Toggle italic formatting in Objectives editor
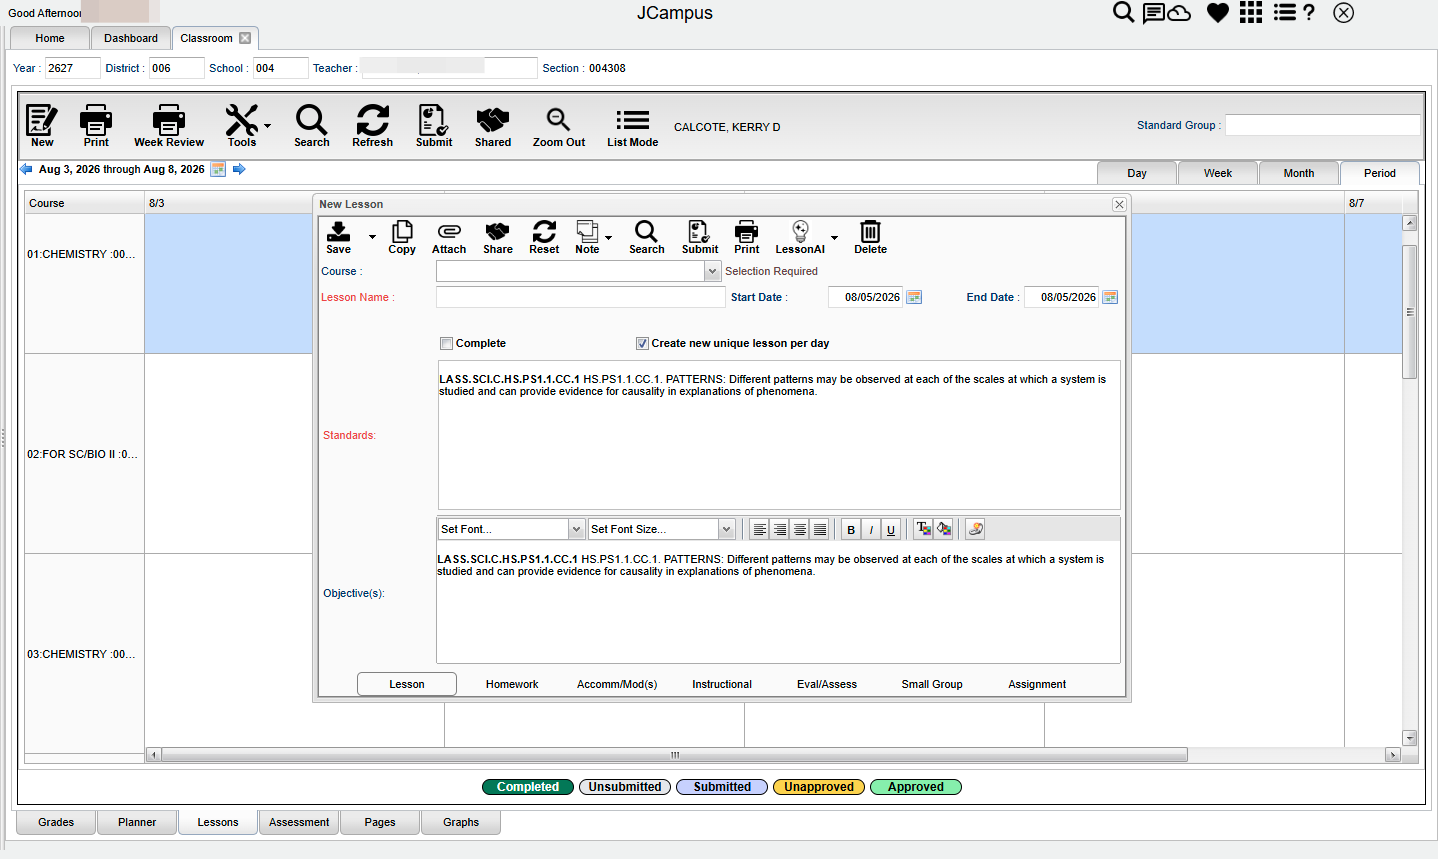Image resolution: width=1438 pixels, height=859 pixels. pyautogui.click(x=871, y=529)
